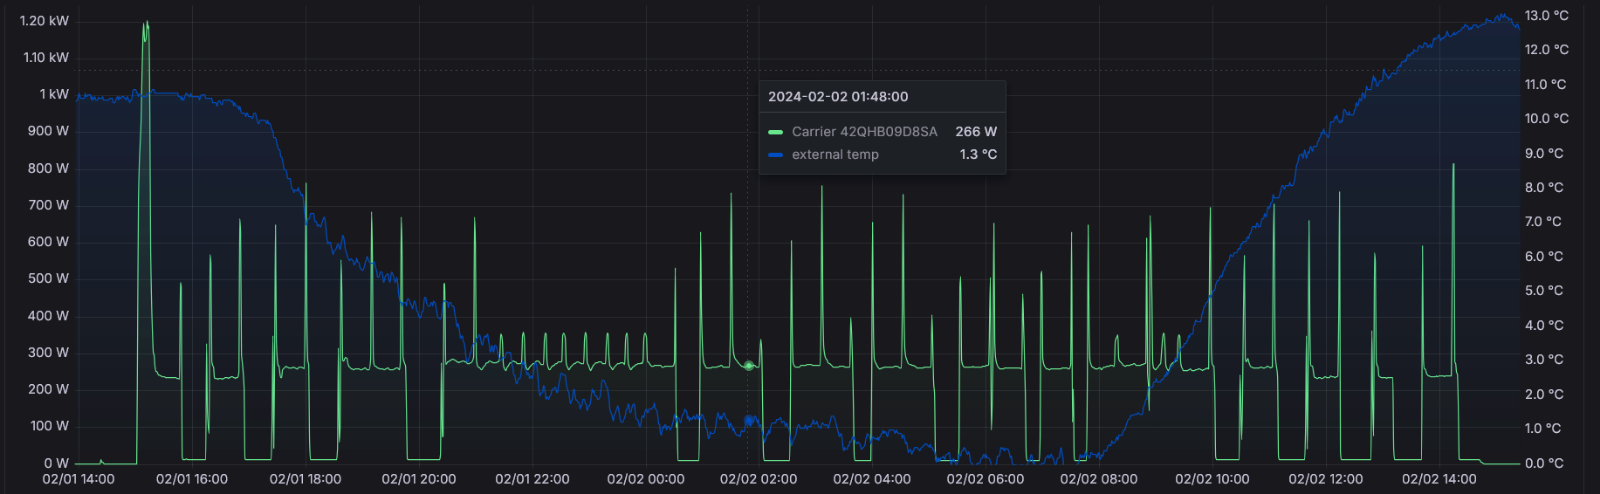
Task: Click the 1.3 °C value in tooltip
Action: (x=978, y=155)
